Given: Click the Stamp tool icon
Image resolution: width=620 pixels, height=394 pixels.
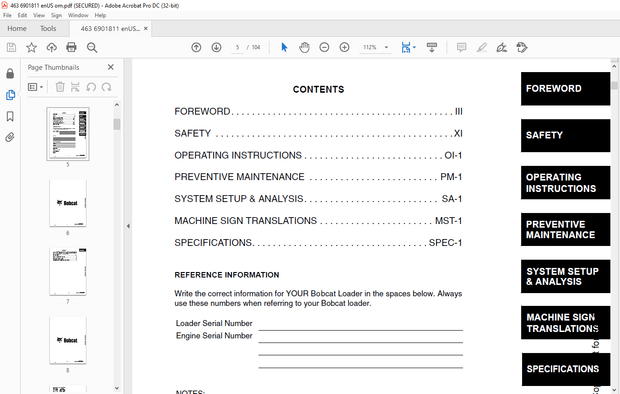Looking at the screenshot, I should point(522,47).
